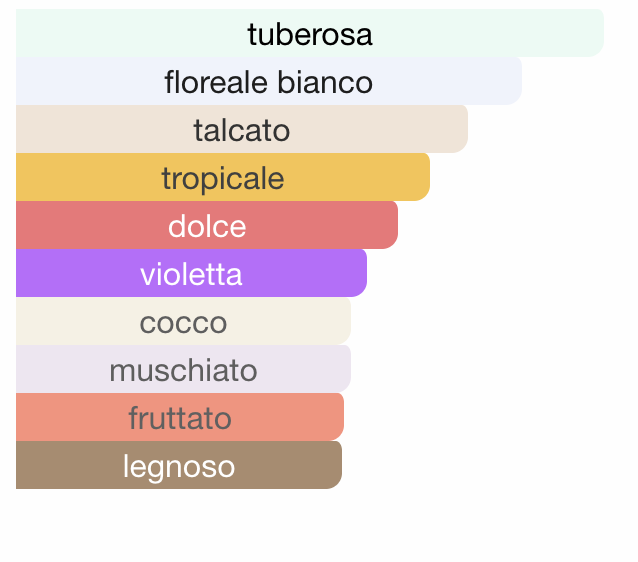Click the cocco accord bar

tap(184, 321)
